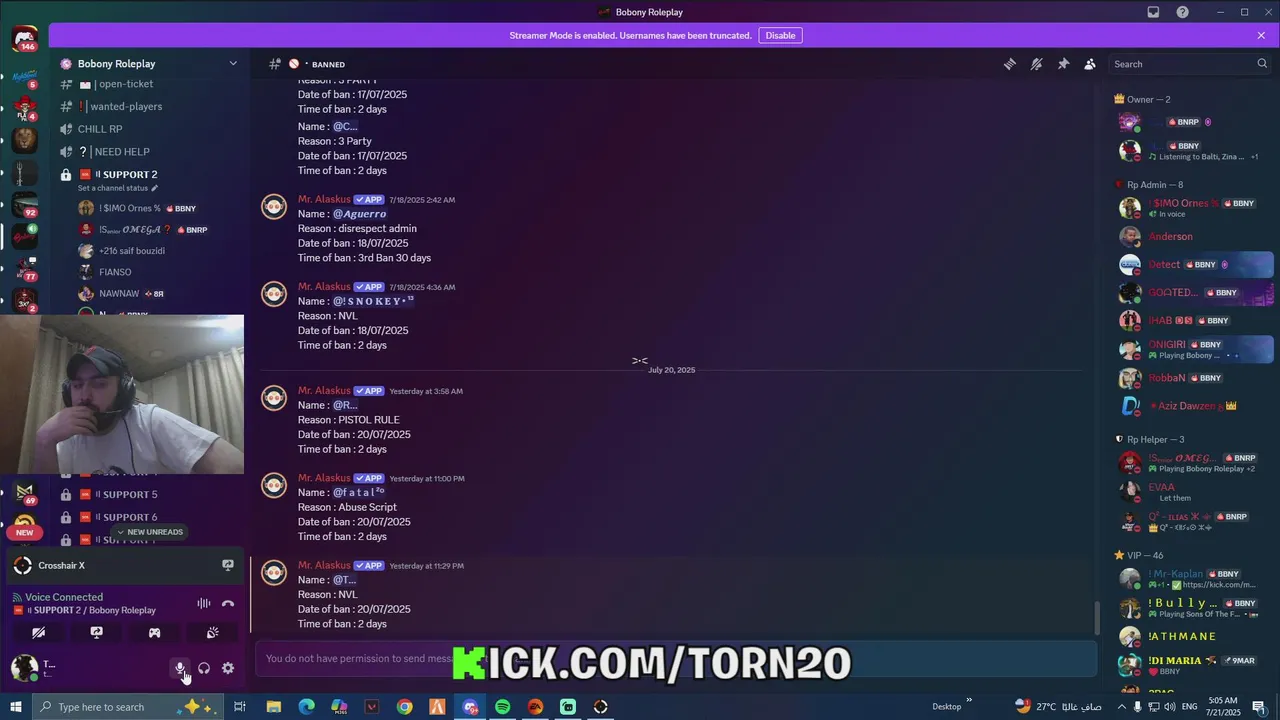Open Microsoft Edge from the taskbar
1280x720 pixels.
tap(307, 707)
